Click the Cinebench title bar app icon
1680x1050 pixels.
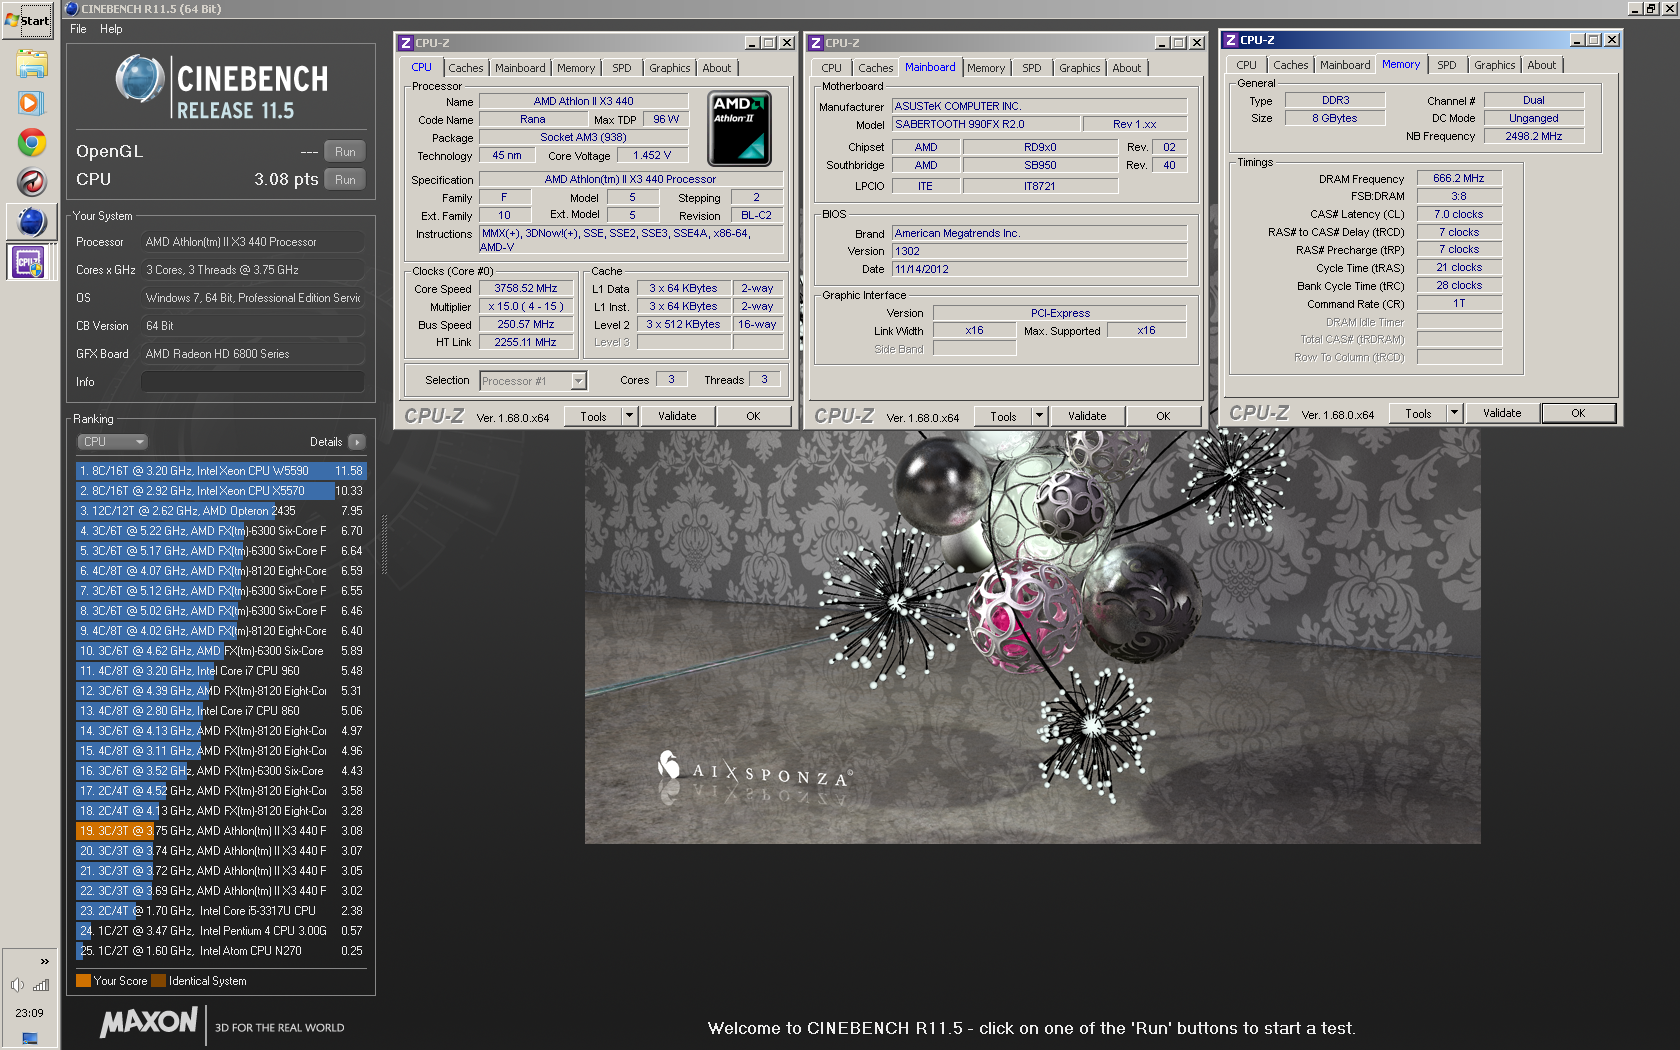(71, 9)
